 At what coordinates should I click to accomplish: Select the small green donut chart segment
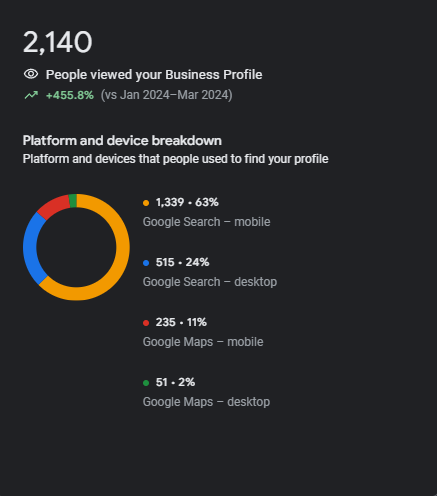(73, 201)
